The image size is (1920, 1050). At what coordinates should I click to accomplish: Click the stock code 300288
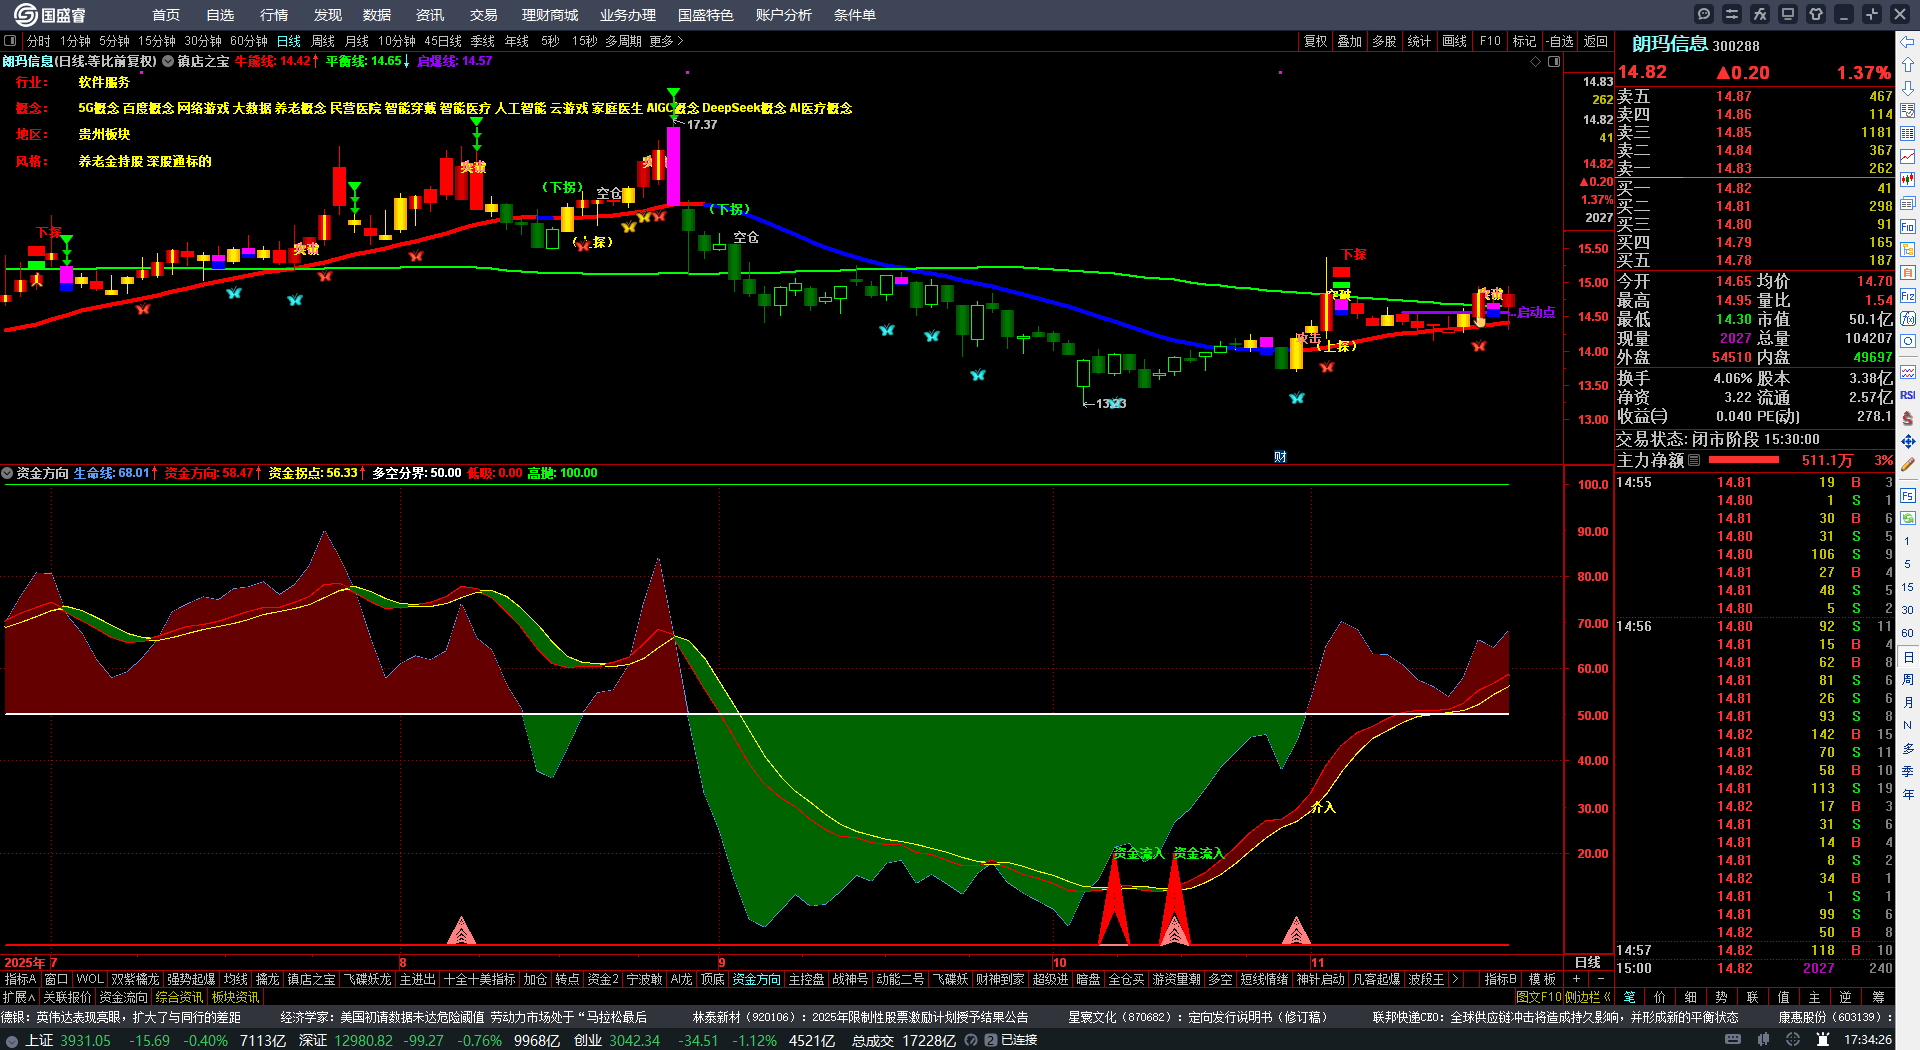[x=1736, y=46]
